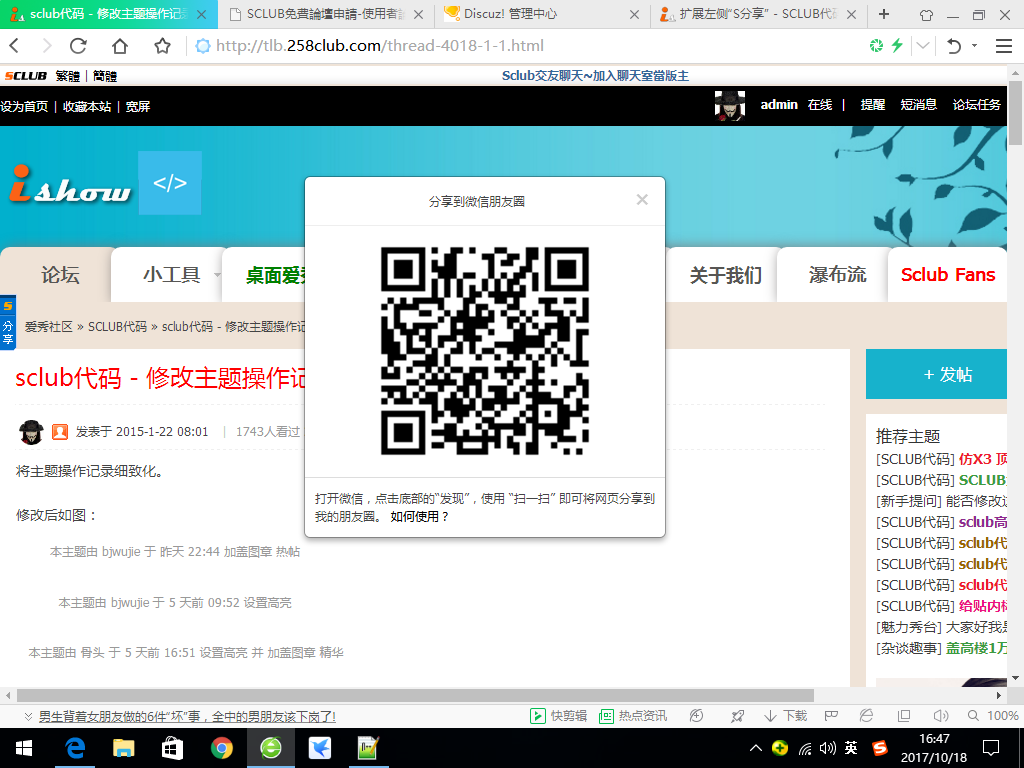Open Google Chrome from the taskbar
Image resolution: width=1024 pixels, height=768 pixels.
221,748
